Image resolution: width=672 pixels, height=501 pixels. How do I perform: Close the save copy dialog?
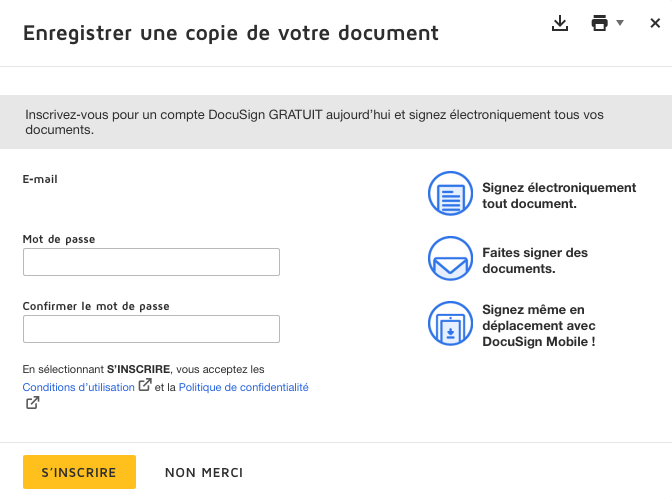click(655, 23)
